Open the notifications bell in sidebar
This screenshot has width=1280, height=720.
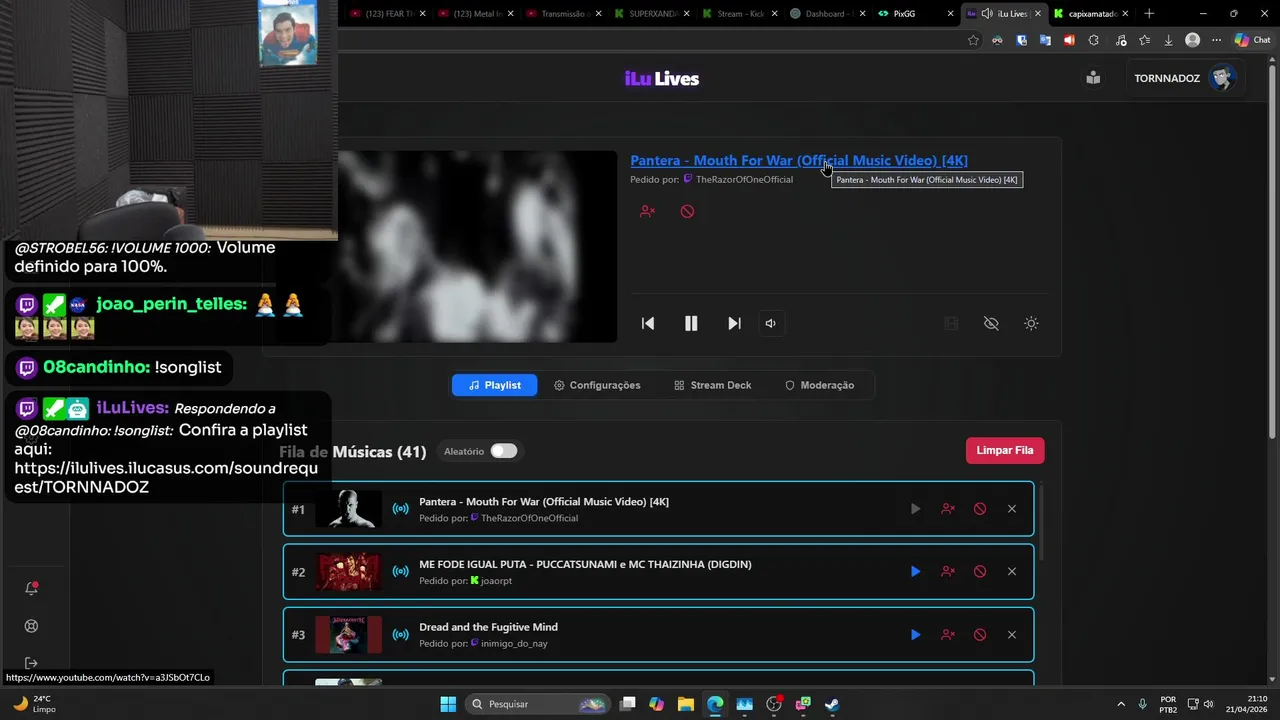click(x=31, y=588)
